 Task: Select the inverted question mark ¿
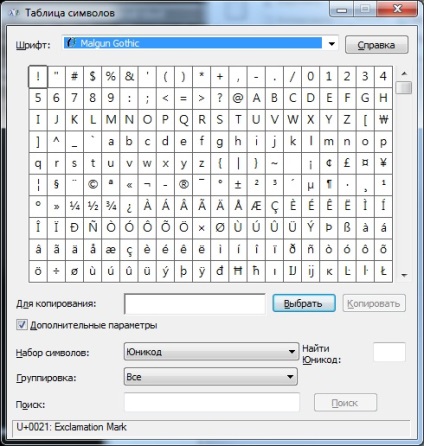click(129, 206)
